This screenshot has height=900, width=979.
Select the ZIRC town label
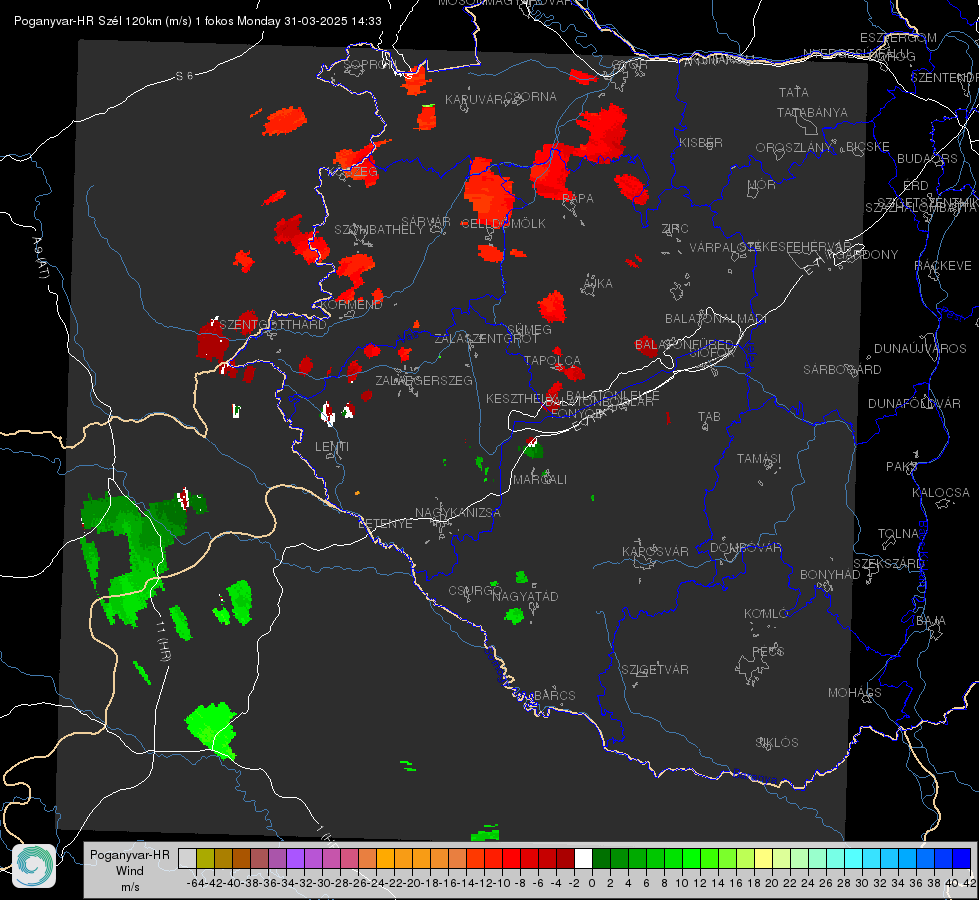pyautogui.click(x=675, y=229)
